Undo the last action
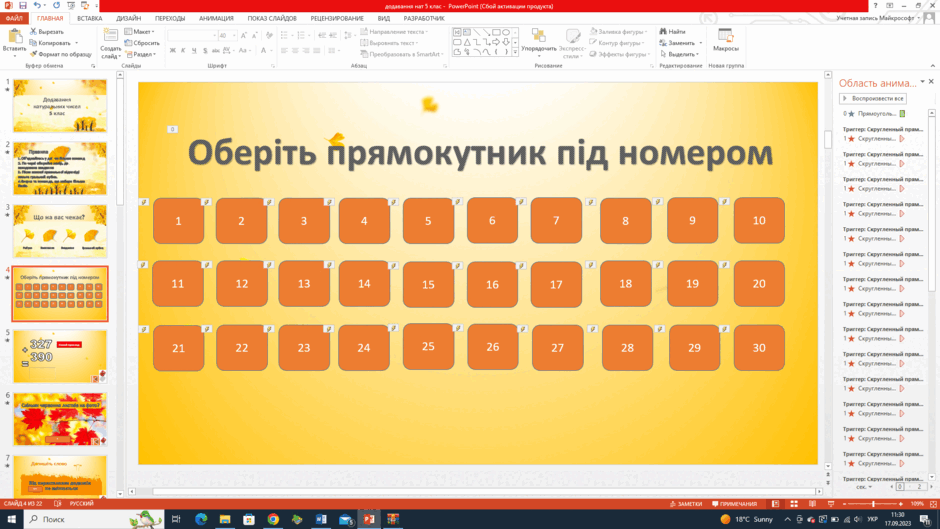The width and height of the screenshot is (940, 529). pos(37,5)
